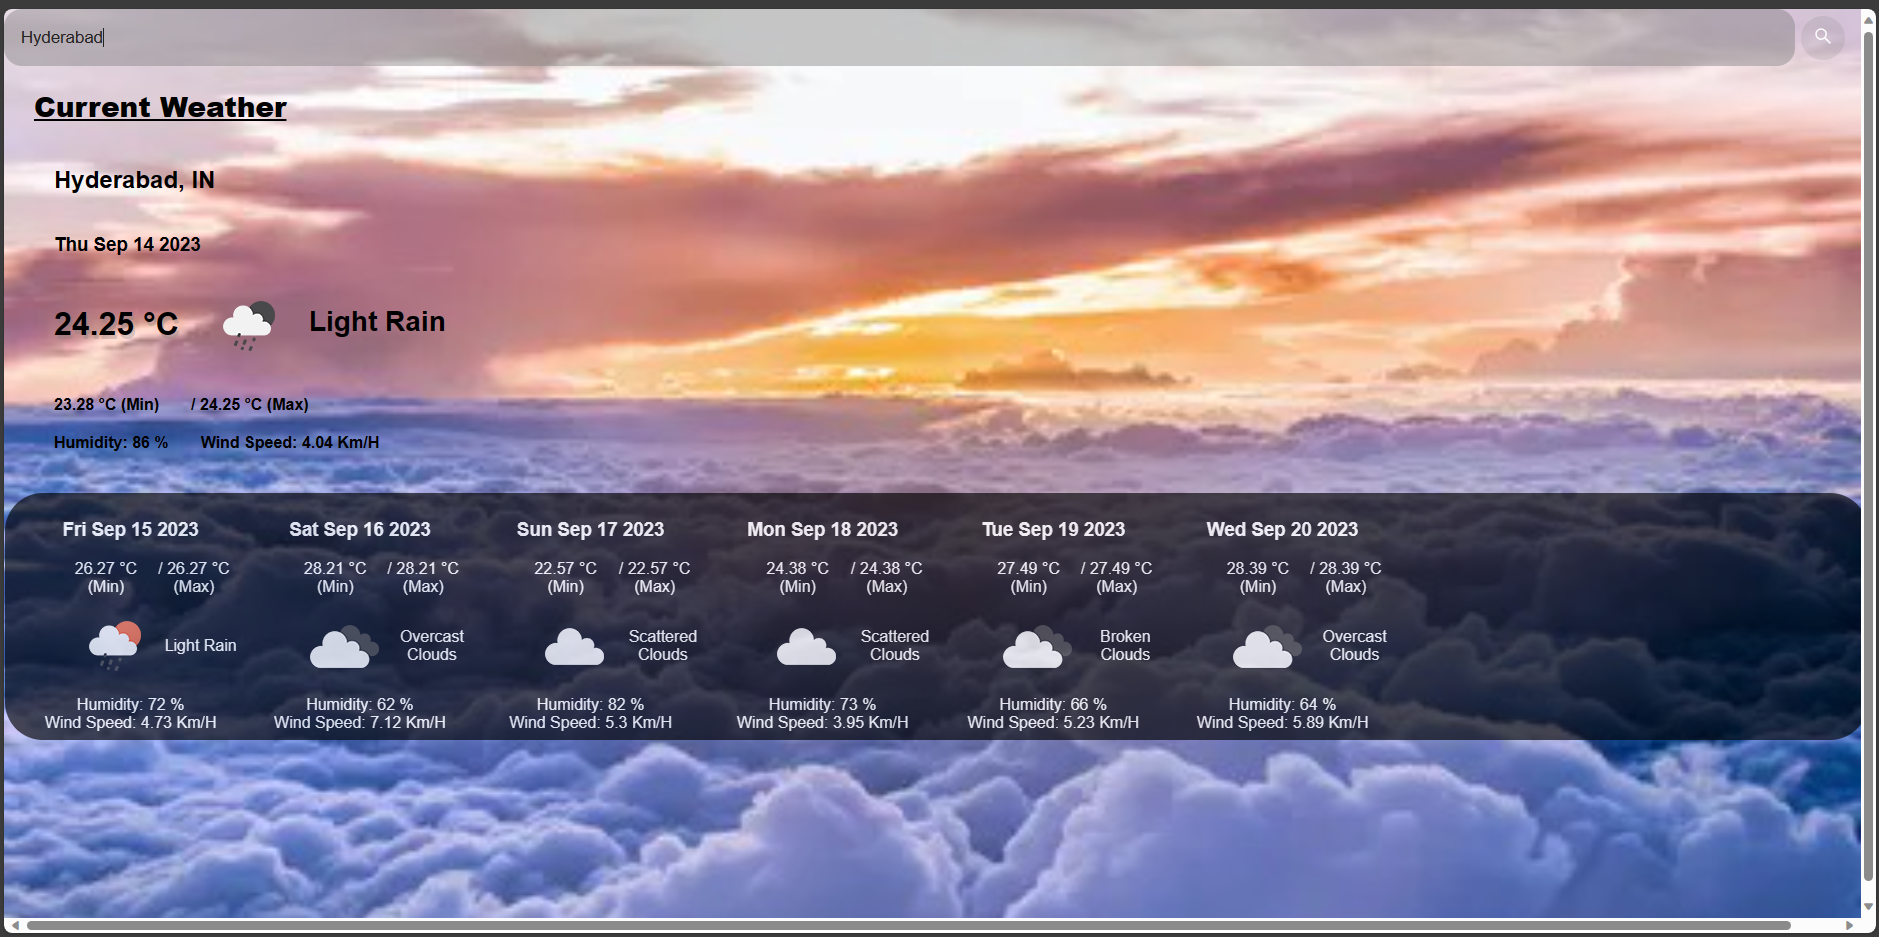Click the Wed Sep 20 2023 forecast card
The width and height of the screenshot is (1879, 937).
[x=1283, y=620]
